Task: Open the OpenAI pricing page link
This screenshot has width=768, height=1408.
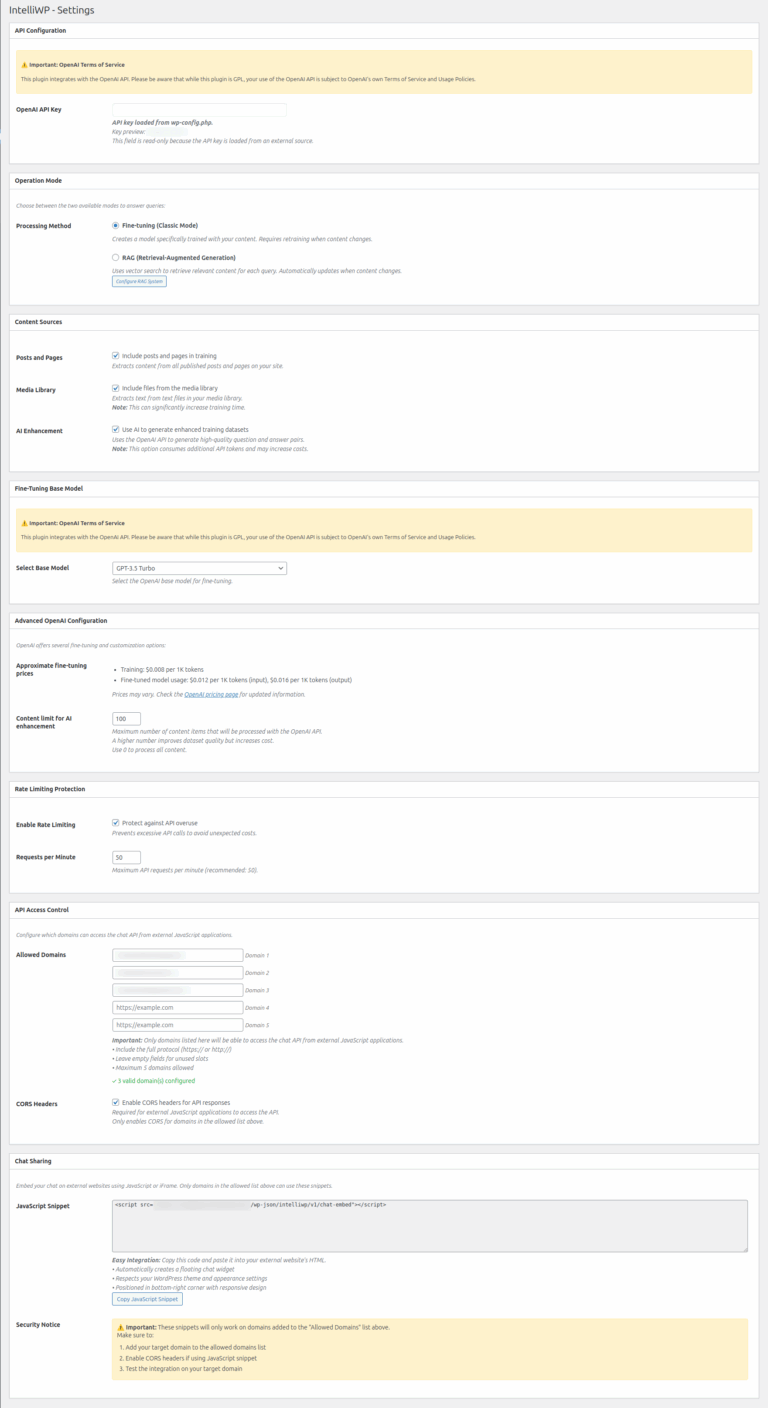Action: click(211, 694)
